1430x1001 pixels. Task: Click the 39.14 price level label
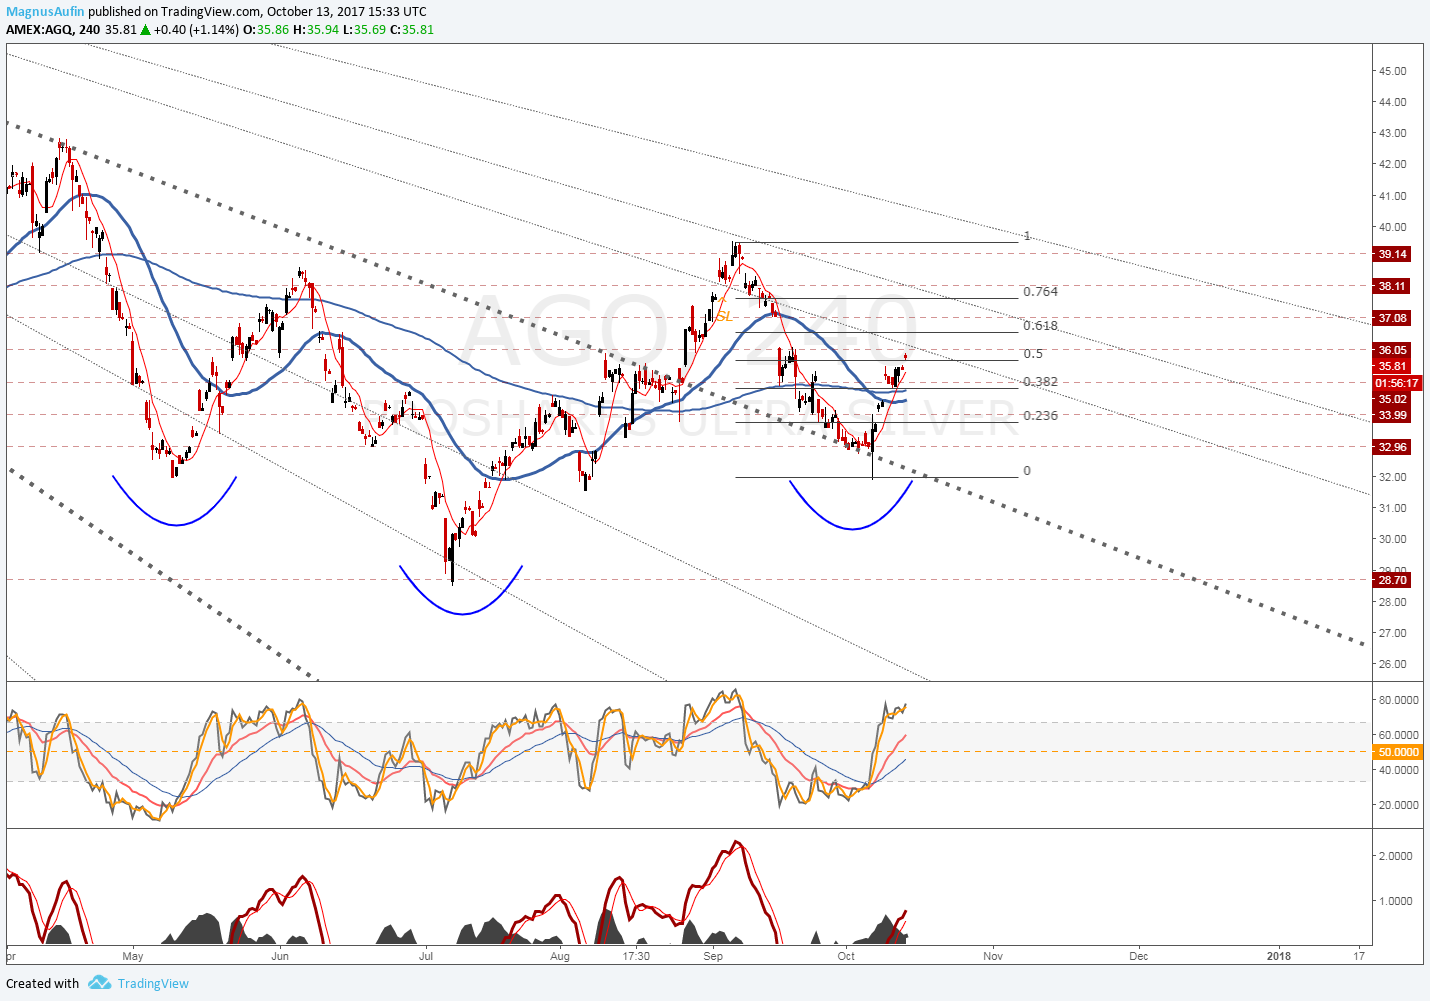tap(1393, 254)
